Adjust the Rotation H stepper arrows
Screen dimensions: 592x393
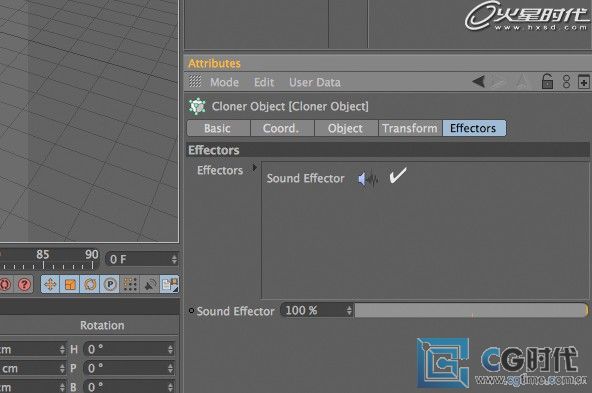171,349
